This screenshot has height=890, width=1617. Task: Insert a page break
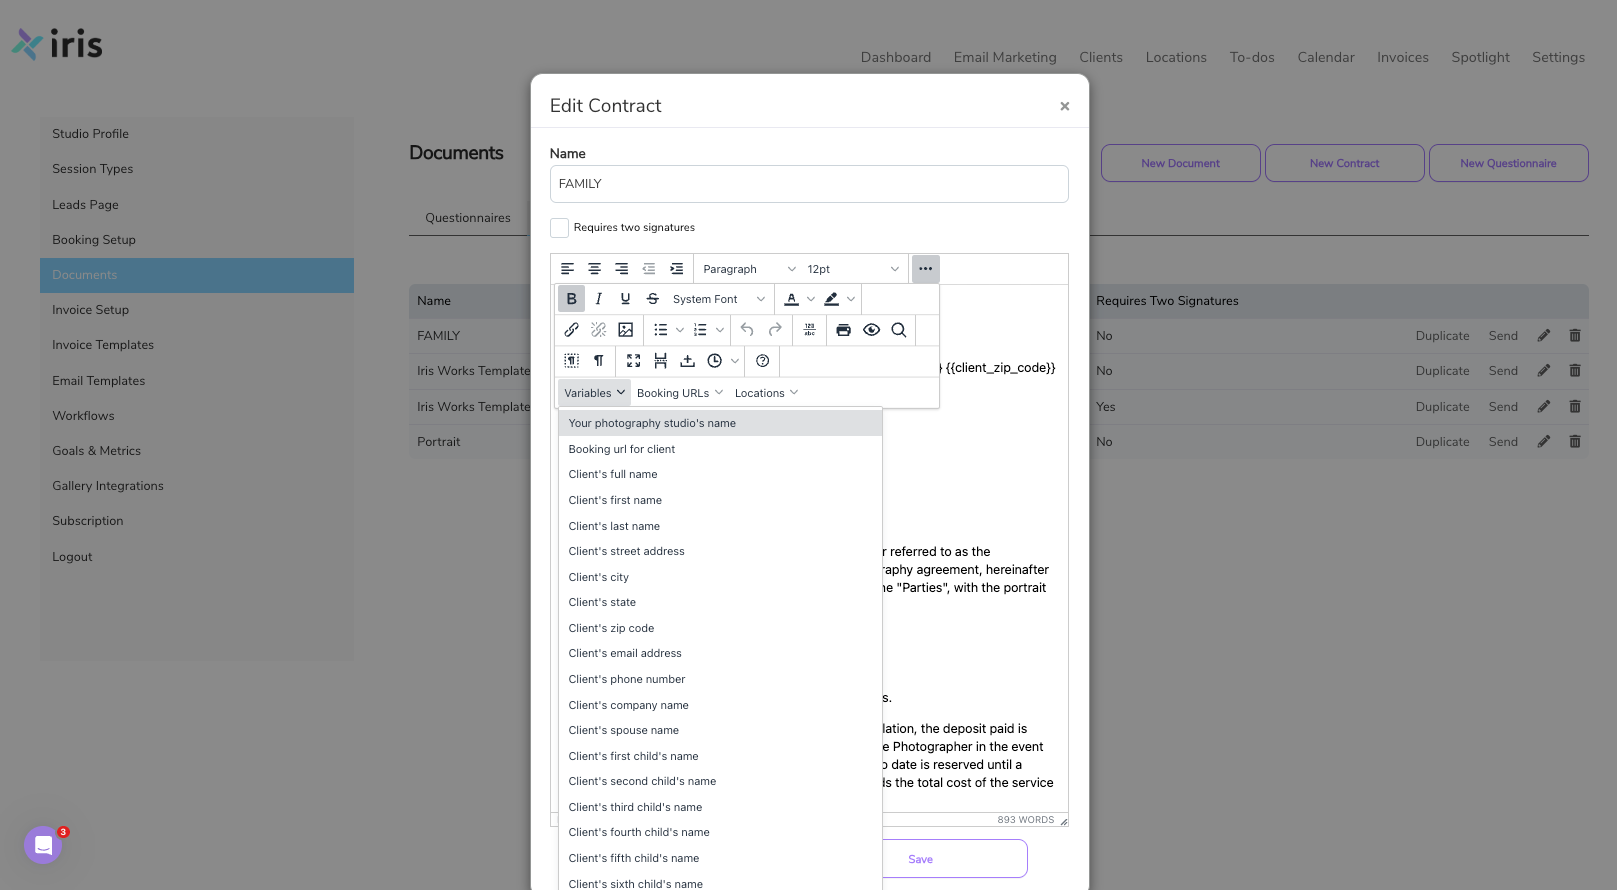660,361
